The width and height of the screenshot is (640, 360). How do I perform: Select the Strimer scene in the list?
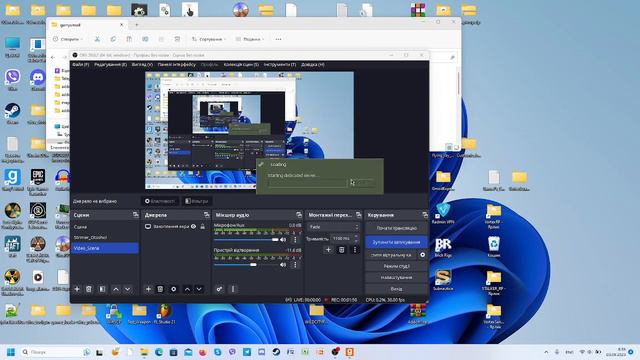click(x=105, y=237)
